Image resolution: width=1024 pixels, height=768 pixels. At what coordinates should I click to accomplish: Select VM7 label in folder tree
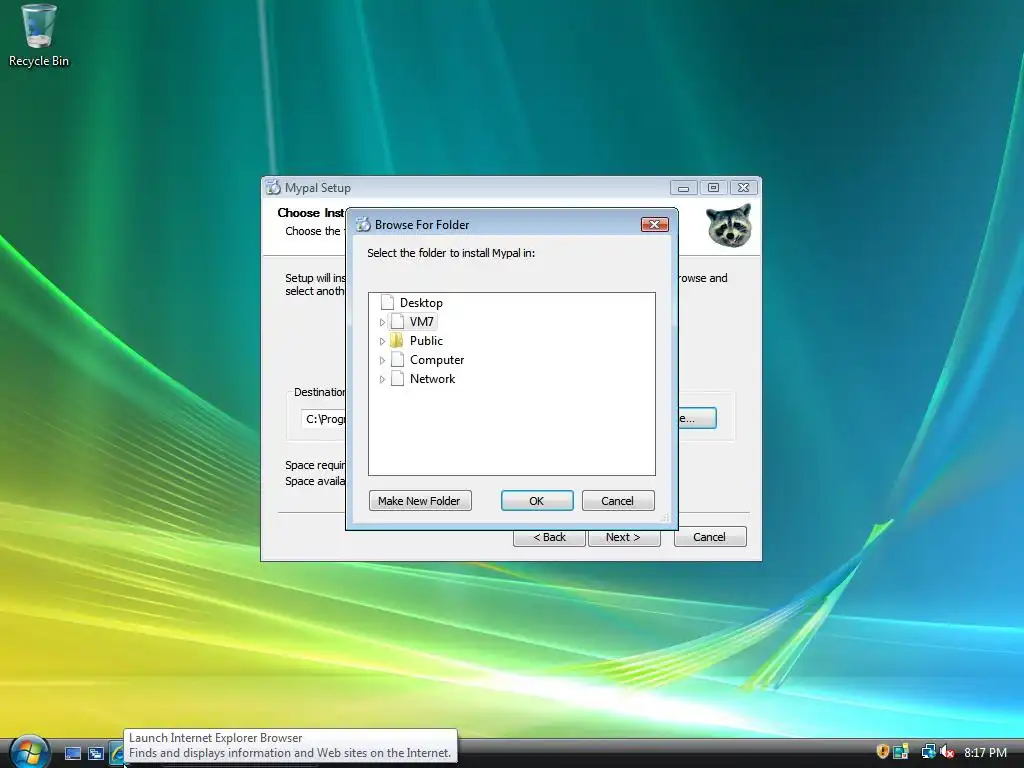coord(421,321)
